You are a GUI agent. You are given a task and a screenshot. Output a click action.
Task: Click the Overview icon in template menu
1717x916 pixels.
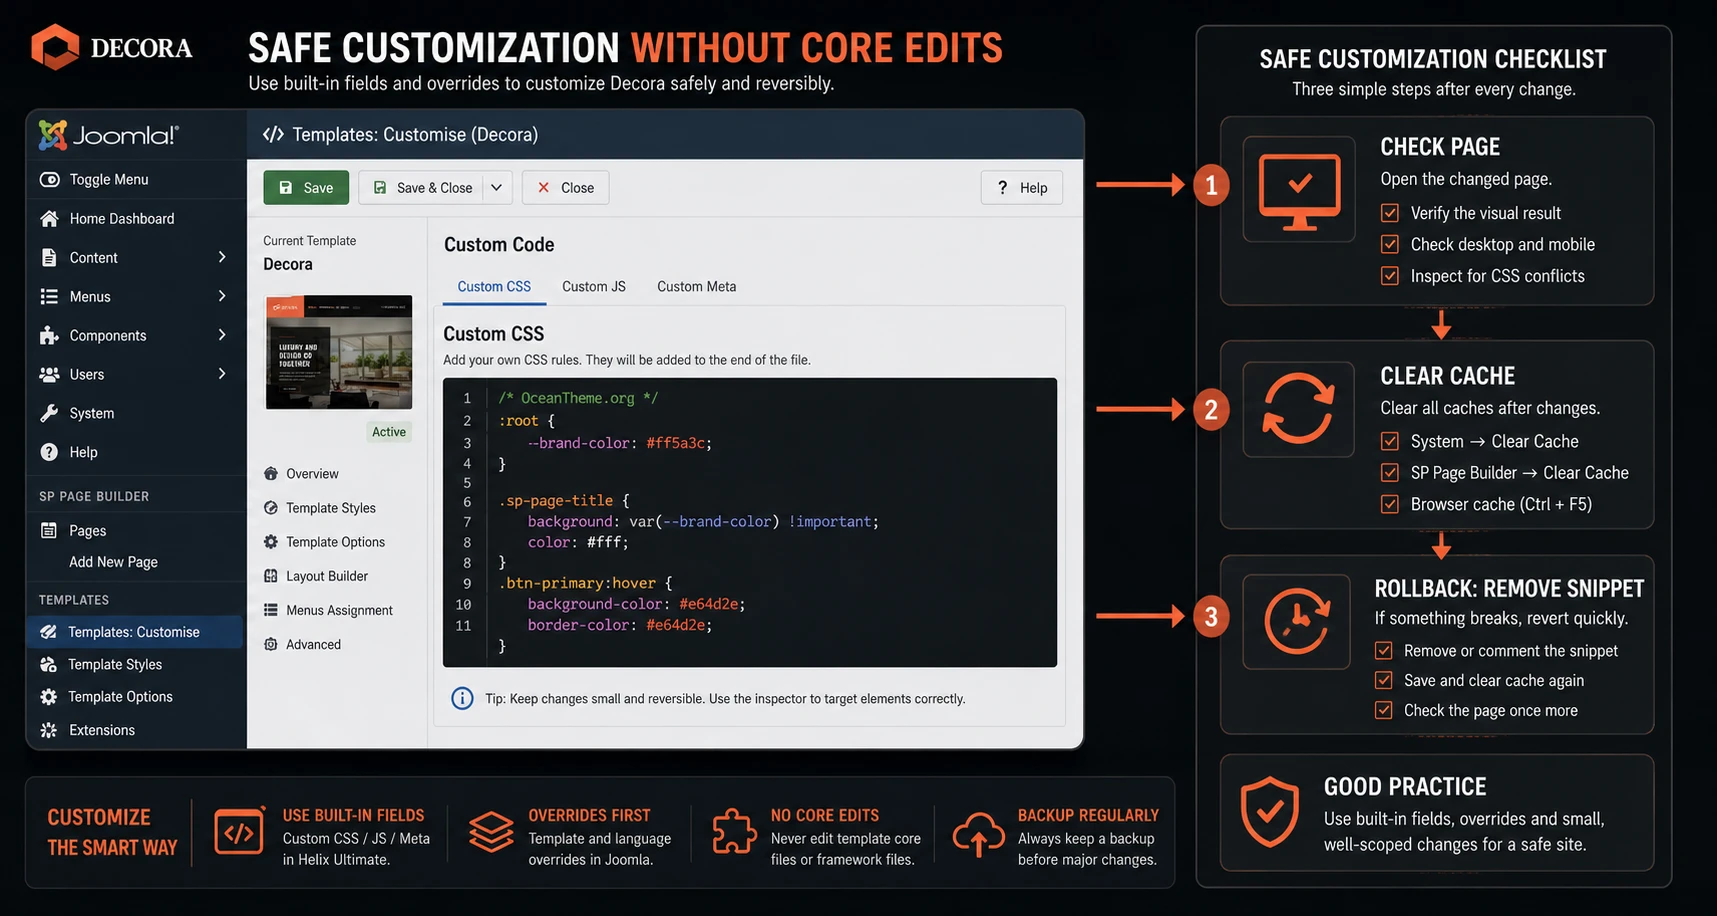click(271, 473)
